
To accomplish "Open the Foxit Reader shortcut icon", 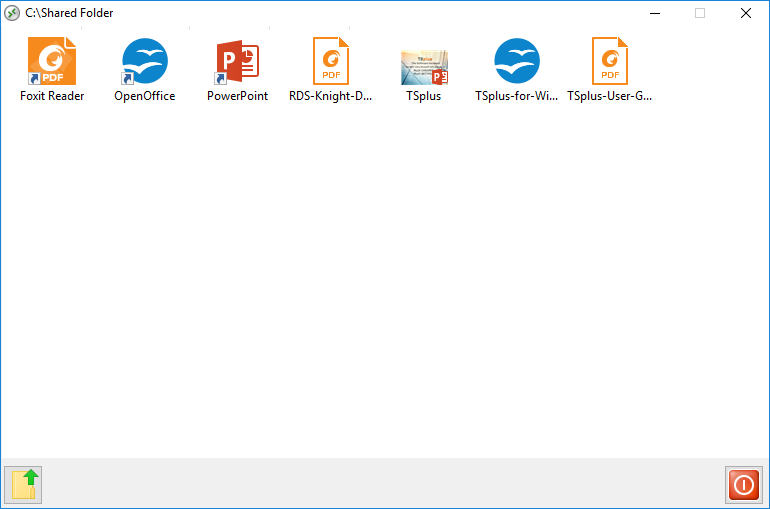I will [x=52, y=61].
